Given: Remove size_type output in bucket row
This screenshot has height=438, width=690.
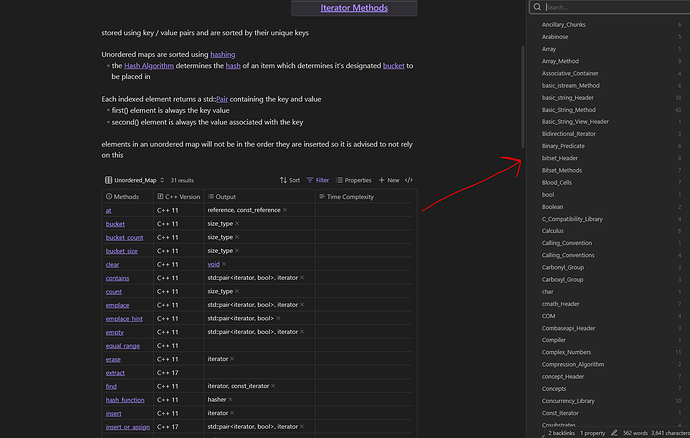Looking at the screenshot, I should 237,224.
